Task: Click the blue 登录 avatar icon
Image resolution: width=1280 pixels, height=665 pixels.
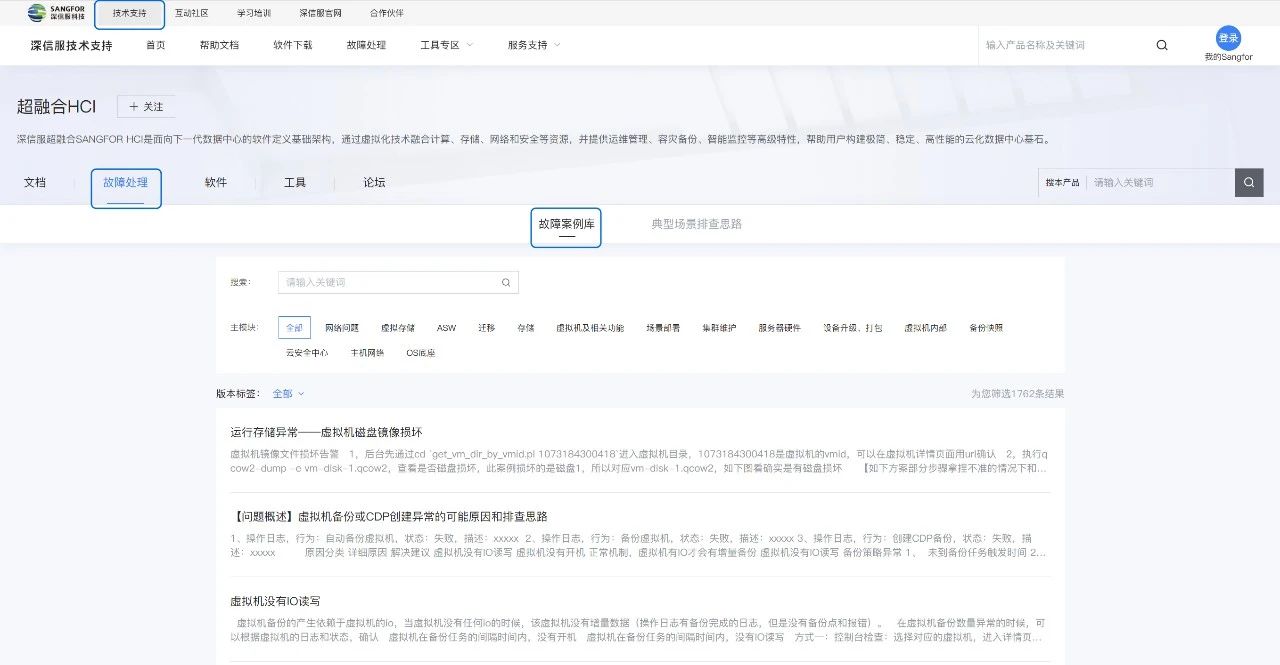Action: coord(1228,38)
